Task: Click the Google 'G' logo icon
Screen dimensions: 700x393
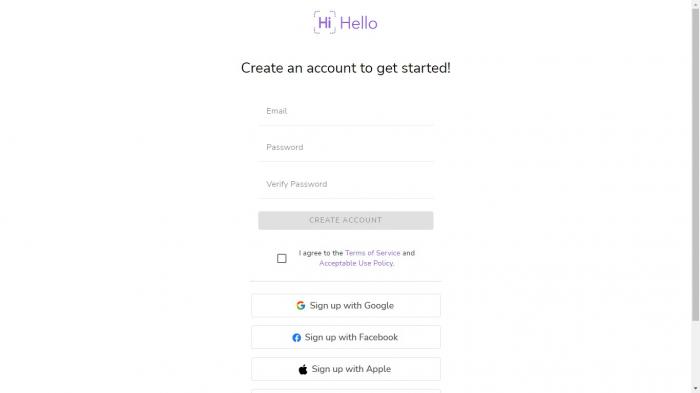Action: [300, 305]
